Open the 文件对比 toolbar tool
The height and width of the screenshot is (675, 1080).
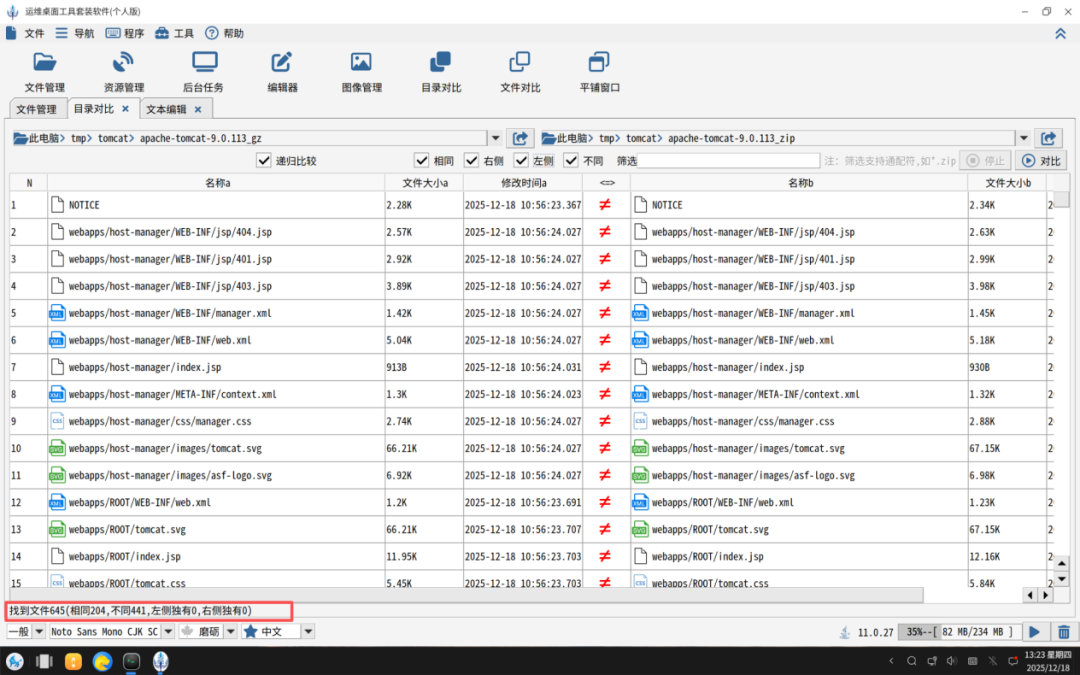coord(520,72)
